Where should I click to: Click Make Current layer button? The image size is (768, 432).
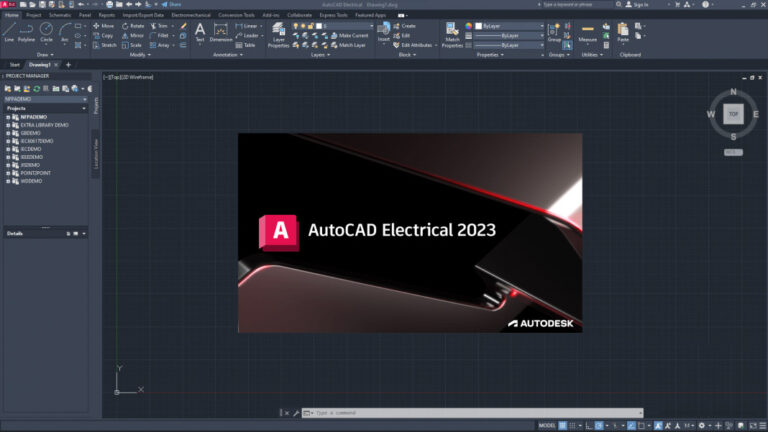click(349, 35)
